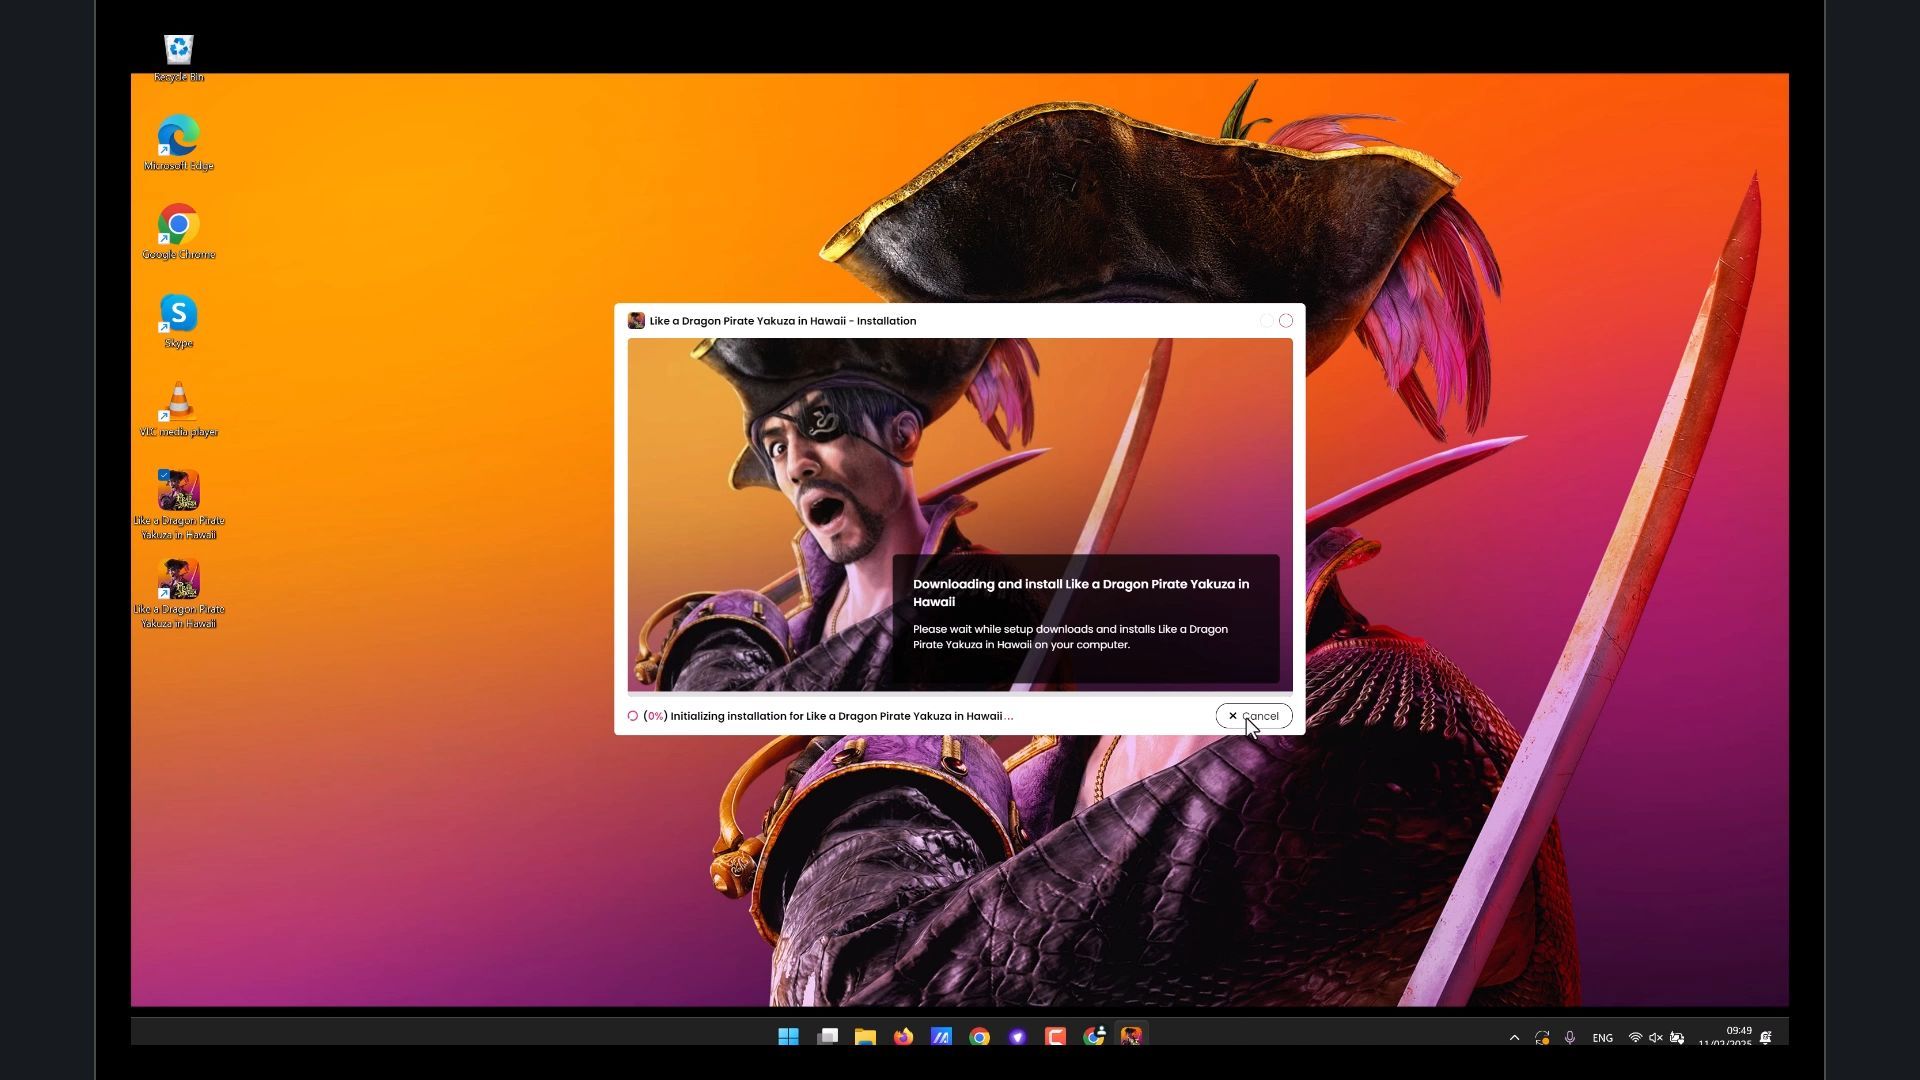Focus the Like a Dragon installer in the taskbar
This screenshot has width=1920, height=1080.
1131,1037
